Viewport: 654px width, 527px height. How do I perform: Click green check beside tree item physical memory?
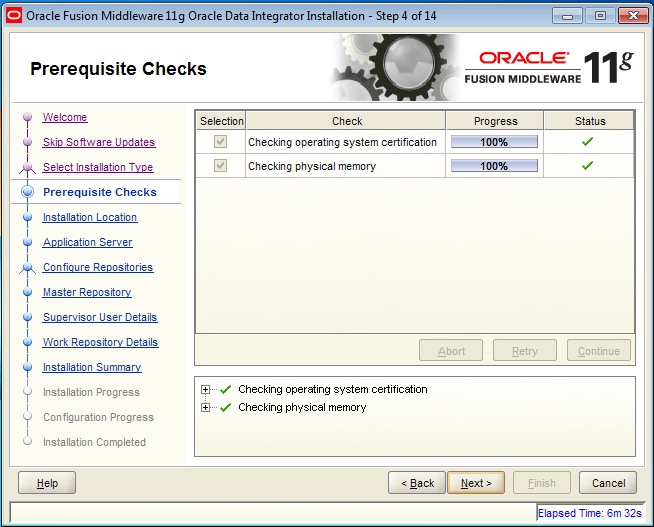[x=226, y=407]
